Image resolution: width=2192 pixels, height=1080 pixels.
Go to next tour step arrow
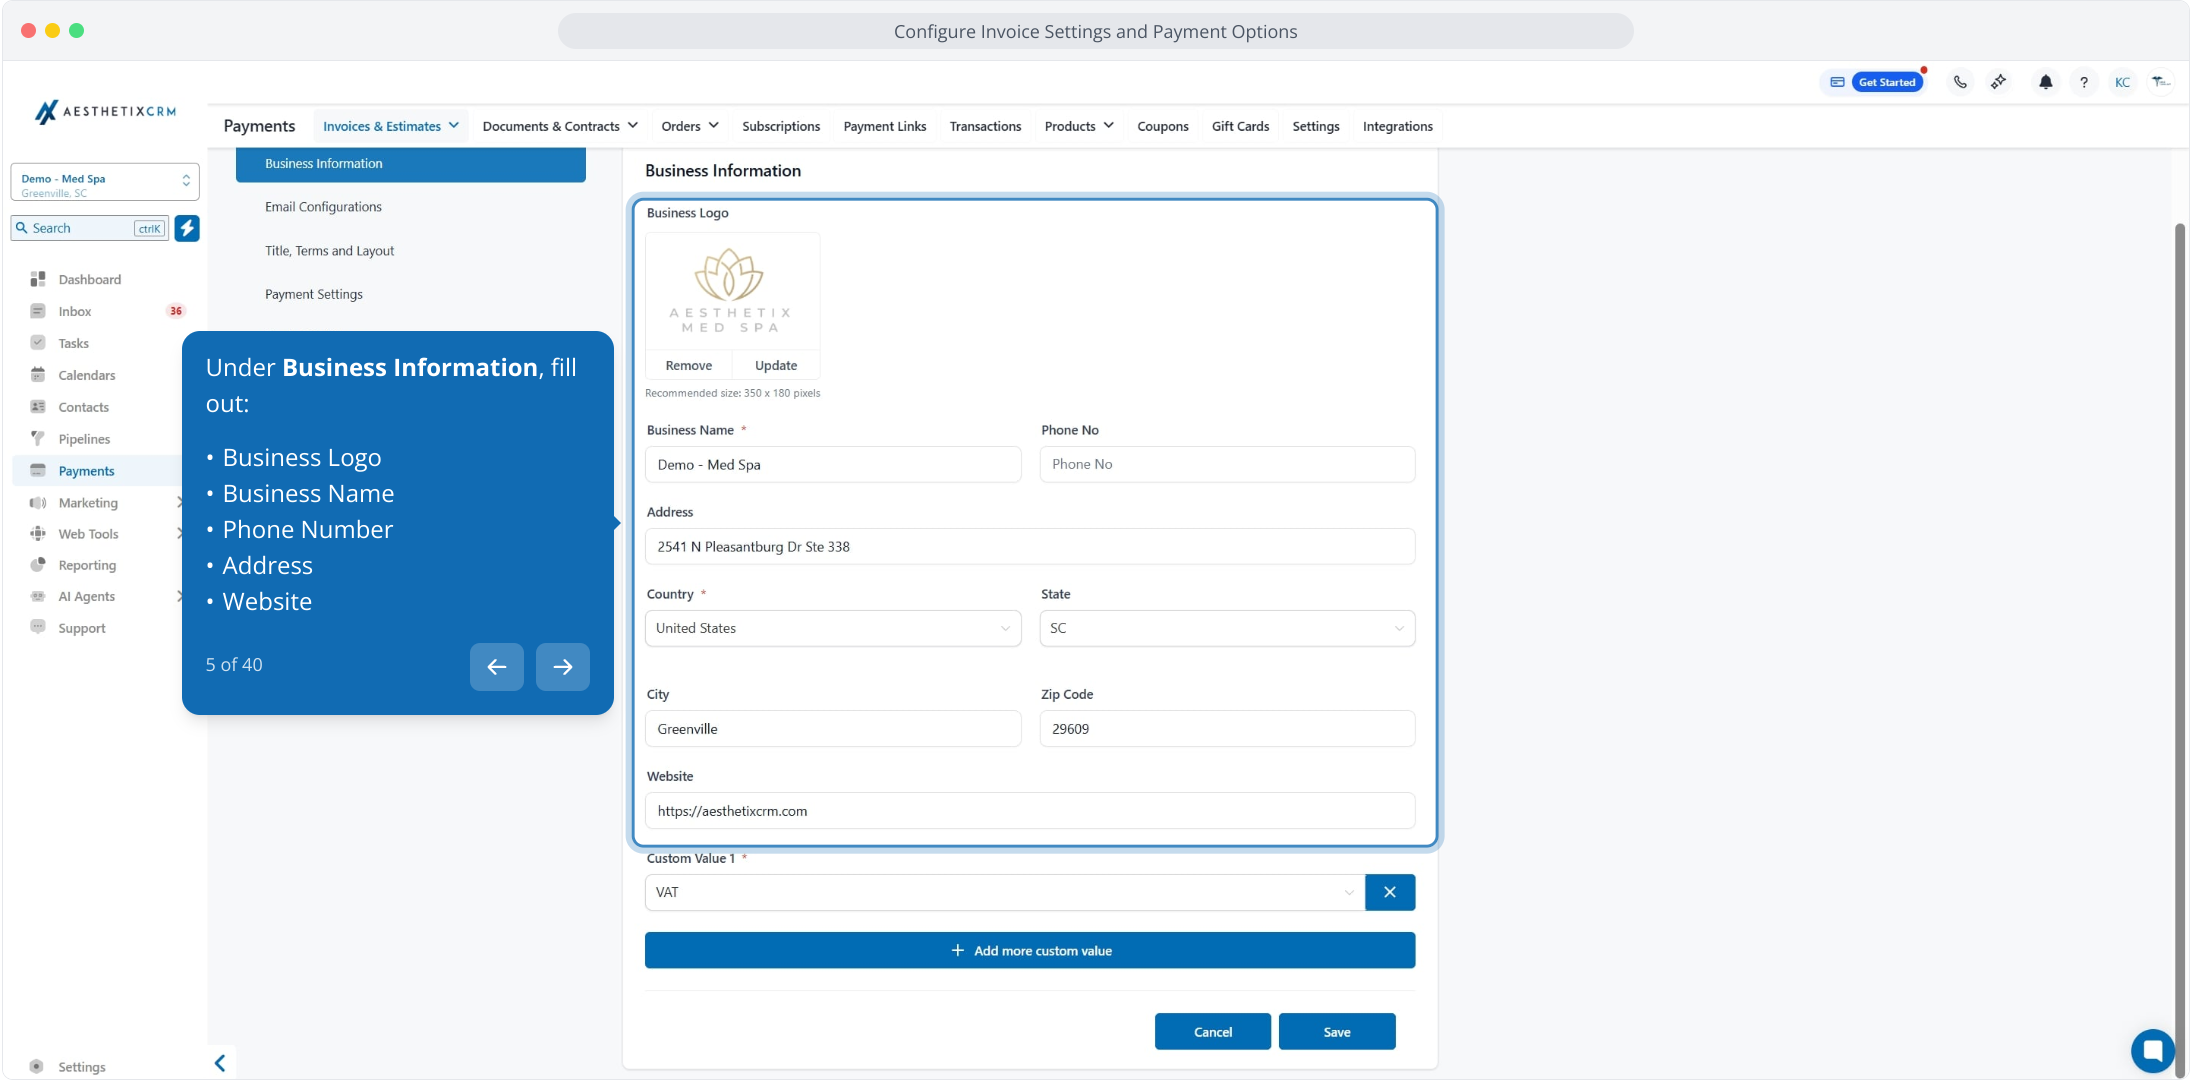pyautogui.click(x=562, y=667)
